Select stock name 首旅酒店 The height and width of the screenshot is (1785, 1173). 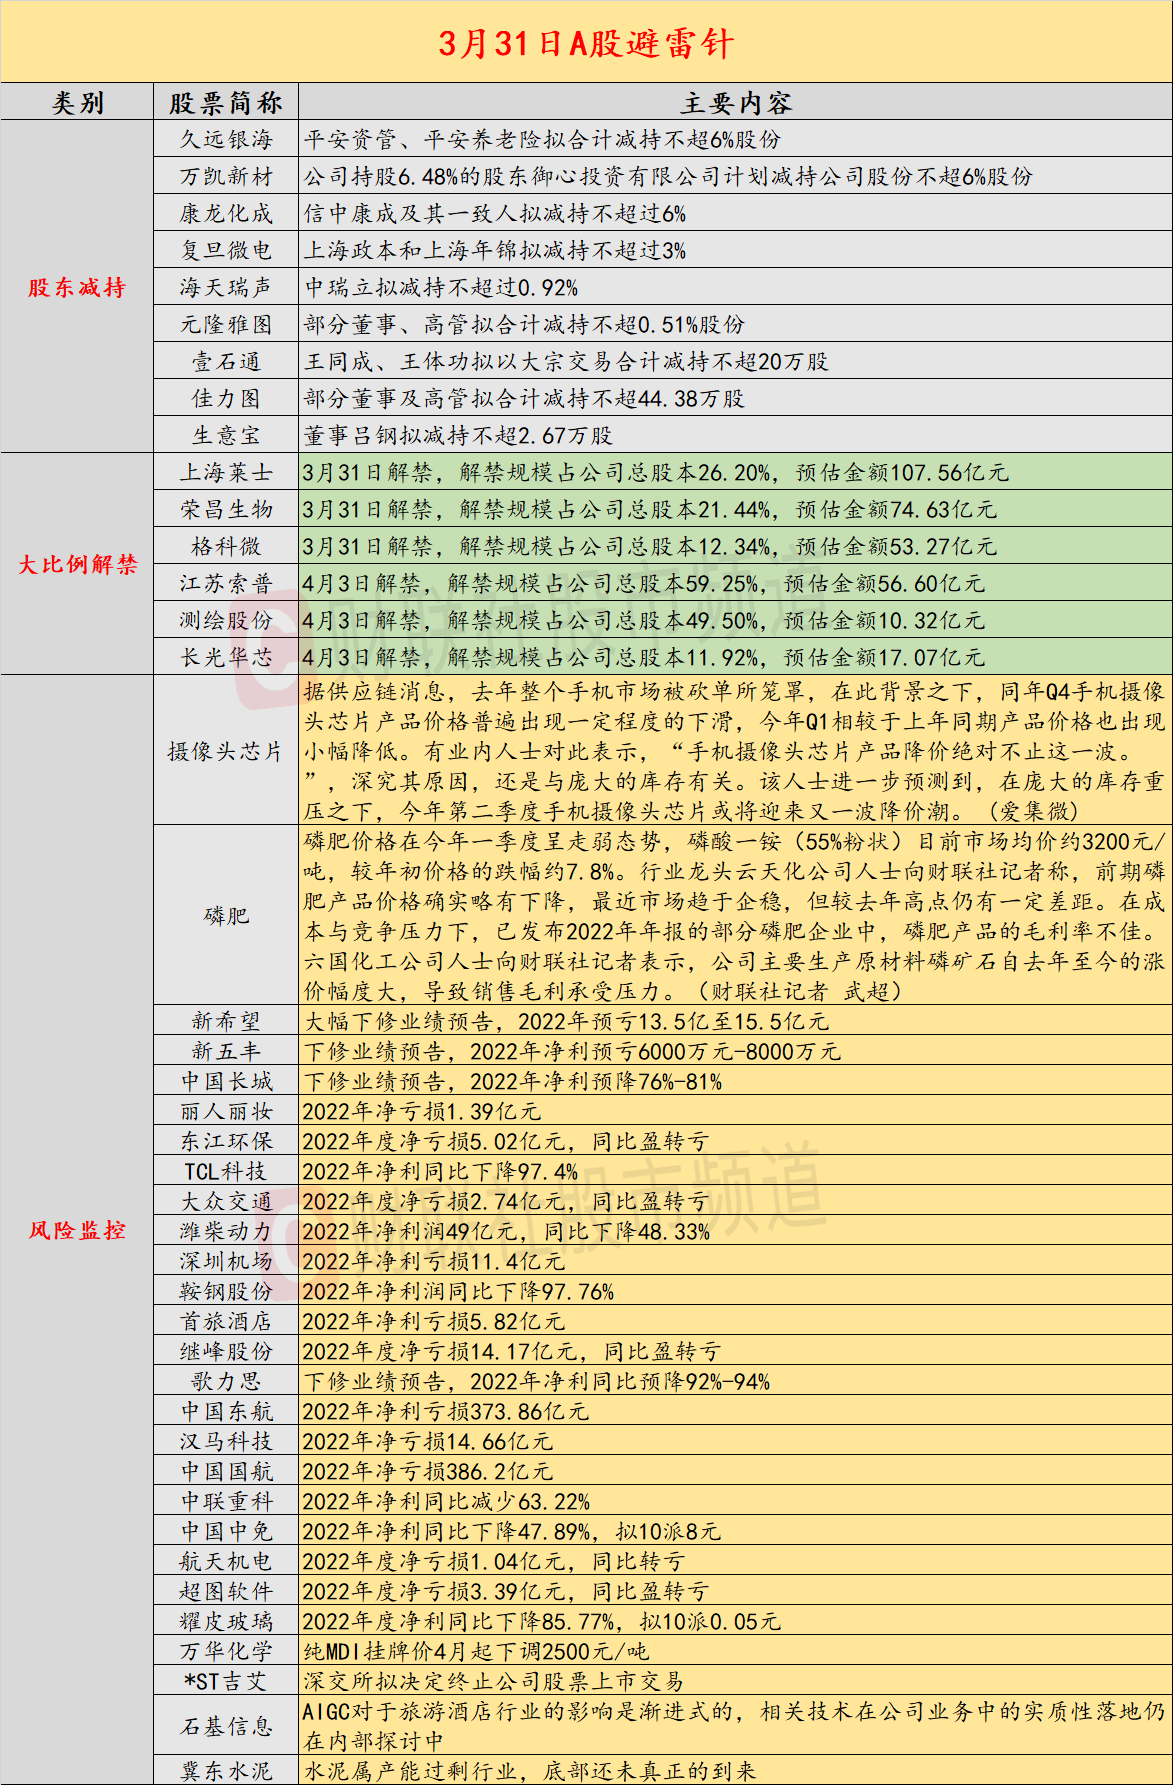click(226, 1322)
